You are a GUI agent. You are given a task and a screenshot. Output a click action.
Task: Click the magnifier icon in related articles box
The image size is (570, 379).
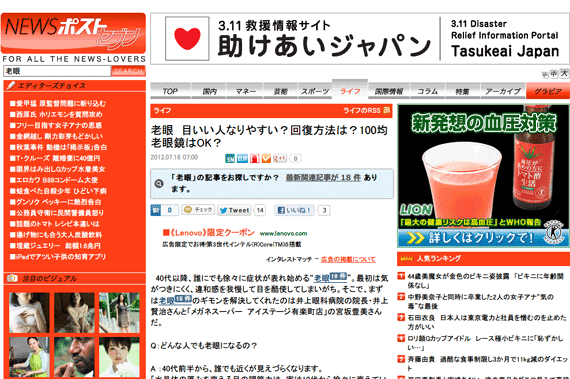pos(159,184)
